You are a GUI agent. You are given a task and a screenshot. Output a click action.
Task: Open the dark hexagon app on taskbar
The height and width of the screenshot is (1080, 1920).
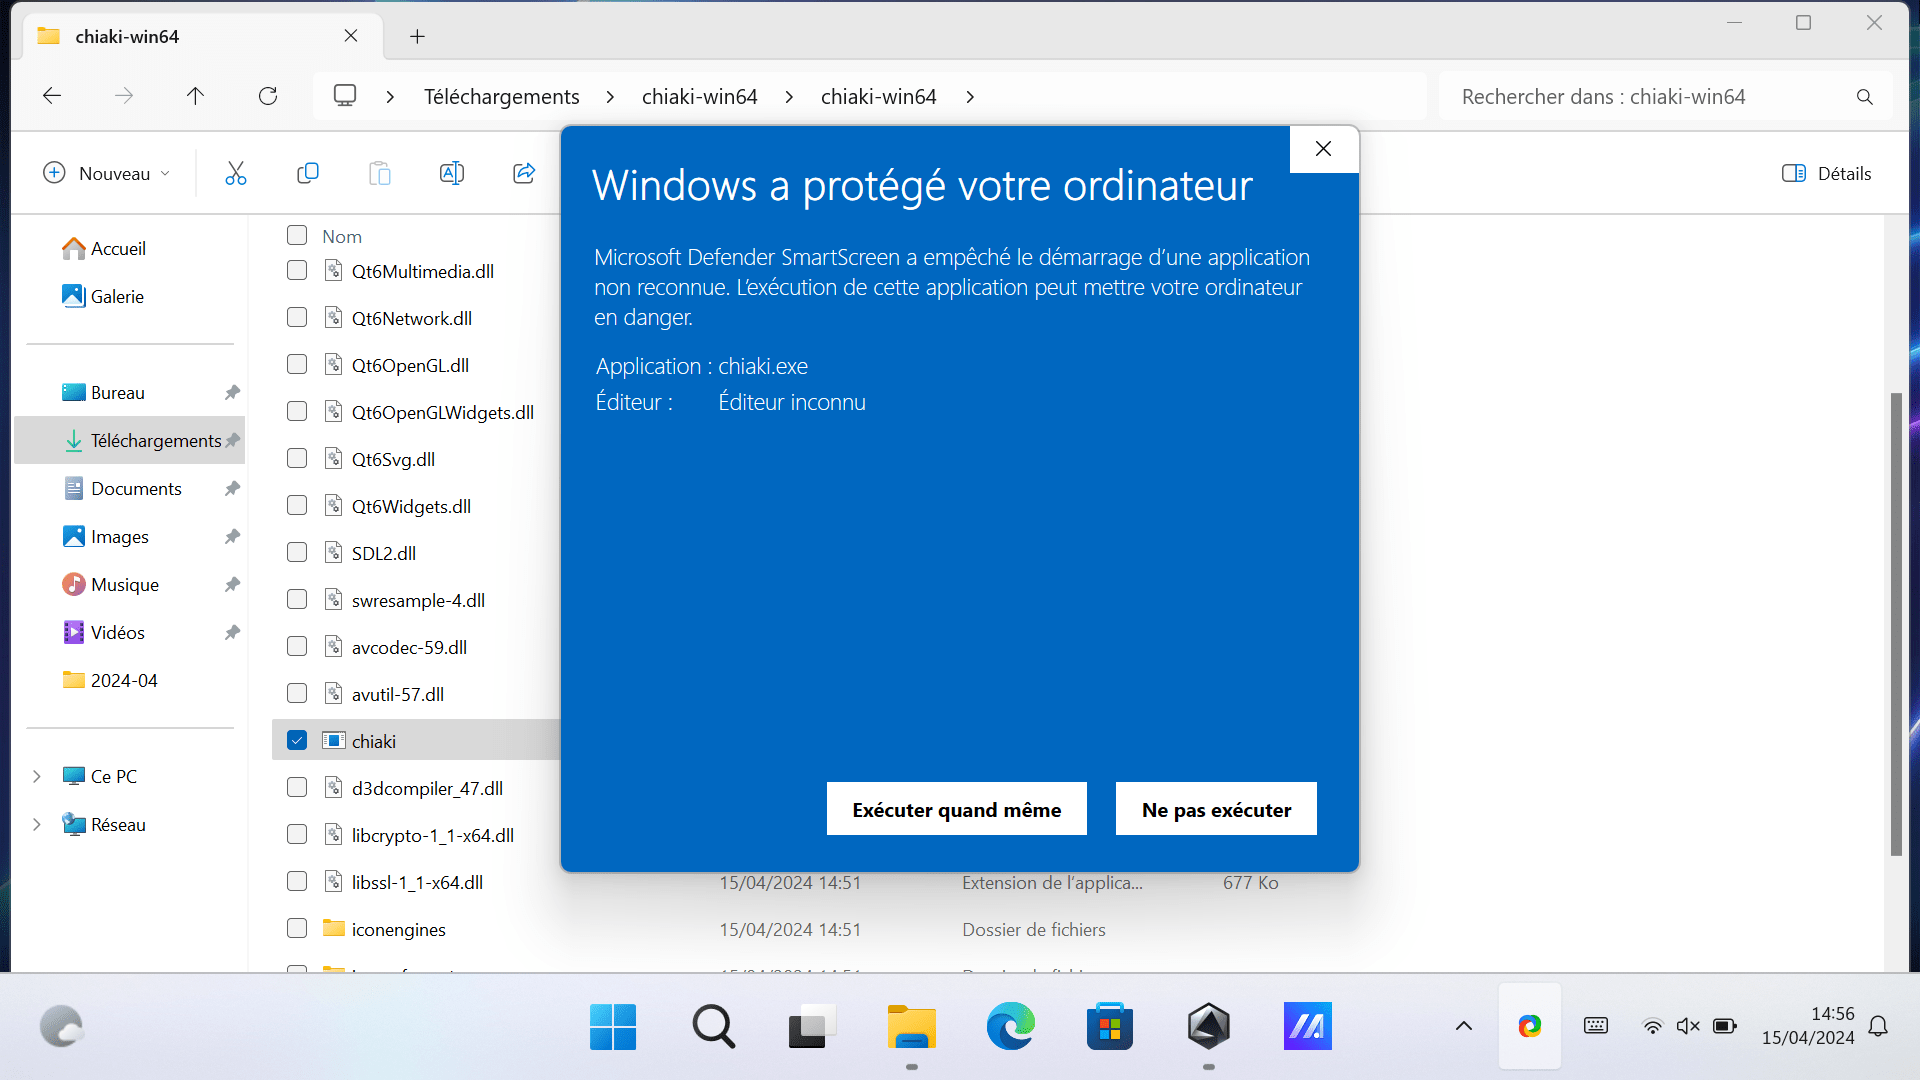[x=1209, y=1026]
